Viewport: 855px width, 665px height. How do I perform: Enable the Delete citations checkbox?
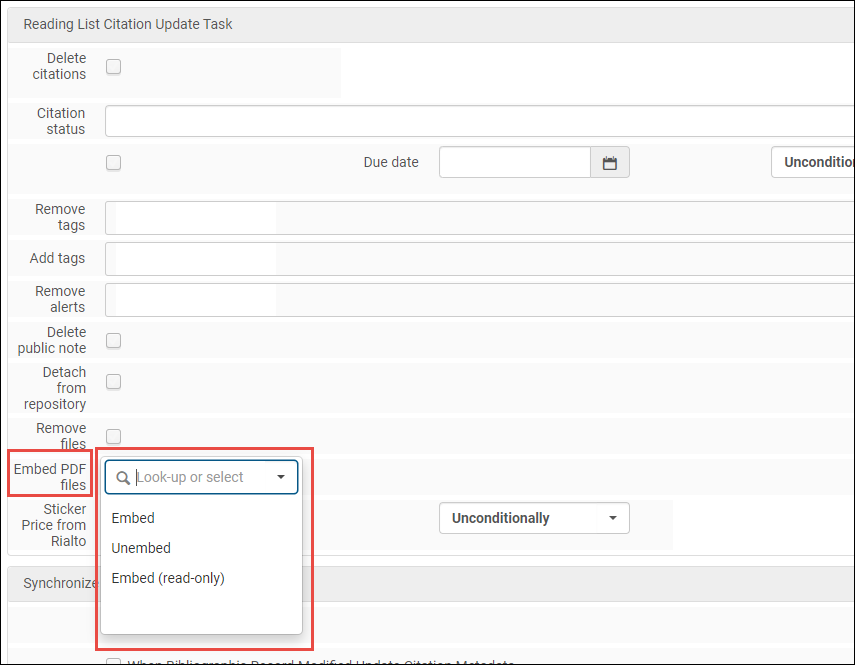114,67
